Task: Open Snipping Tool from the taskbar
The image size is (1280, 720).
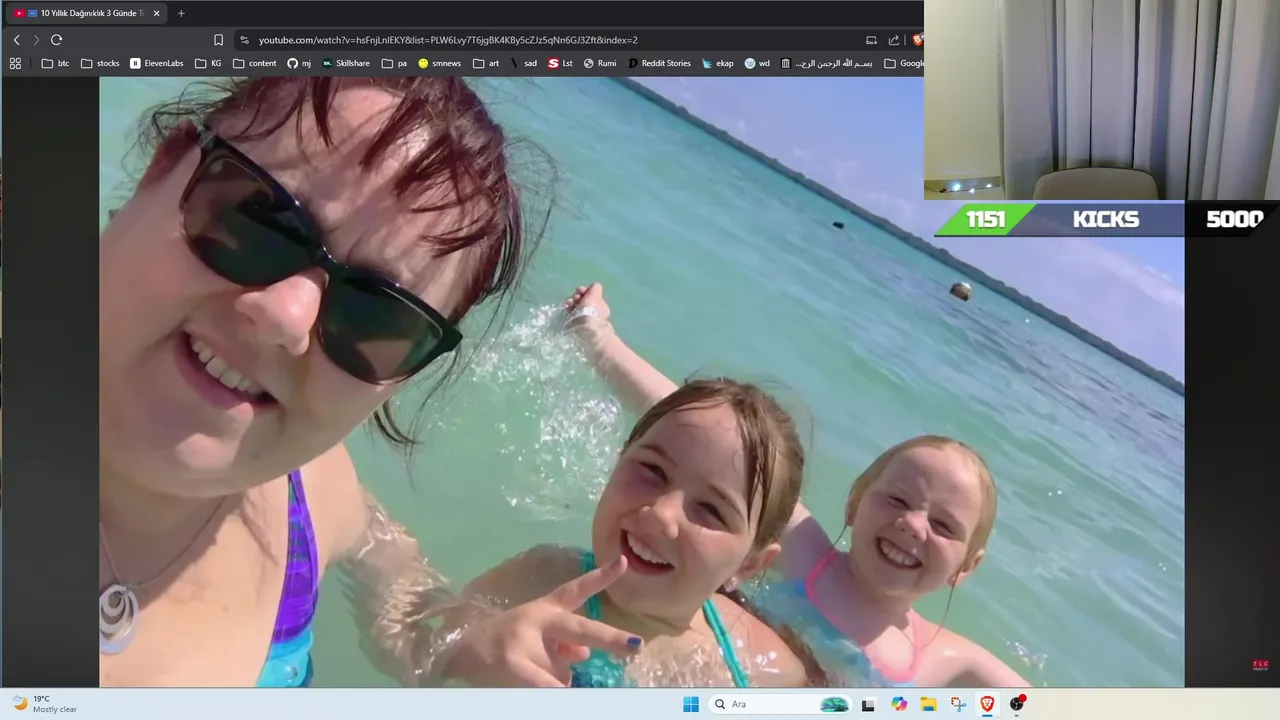Action: pyautogui.click(x=958, y=704)
